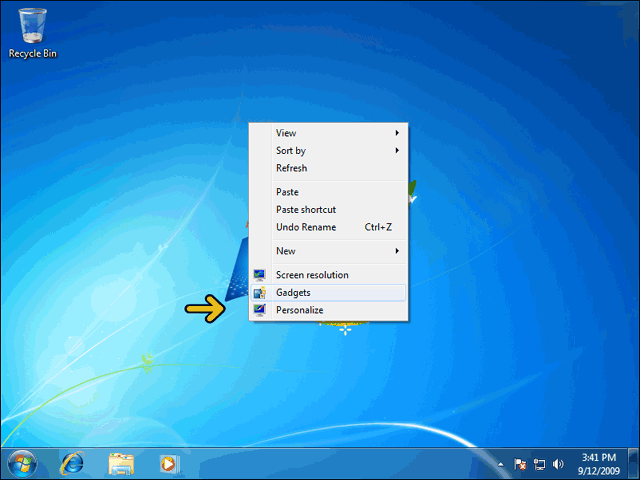Select Undo Rename in the menu
Viewport: 640px width, 480px height.
(328, 227)
